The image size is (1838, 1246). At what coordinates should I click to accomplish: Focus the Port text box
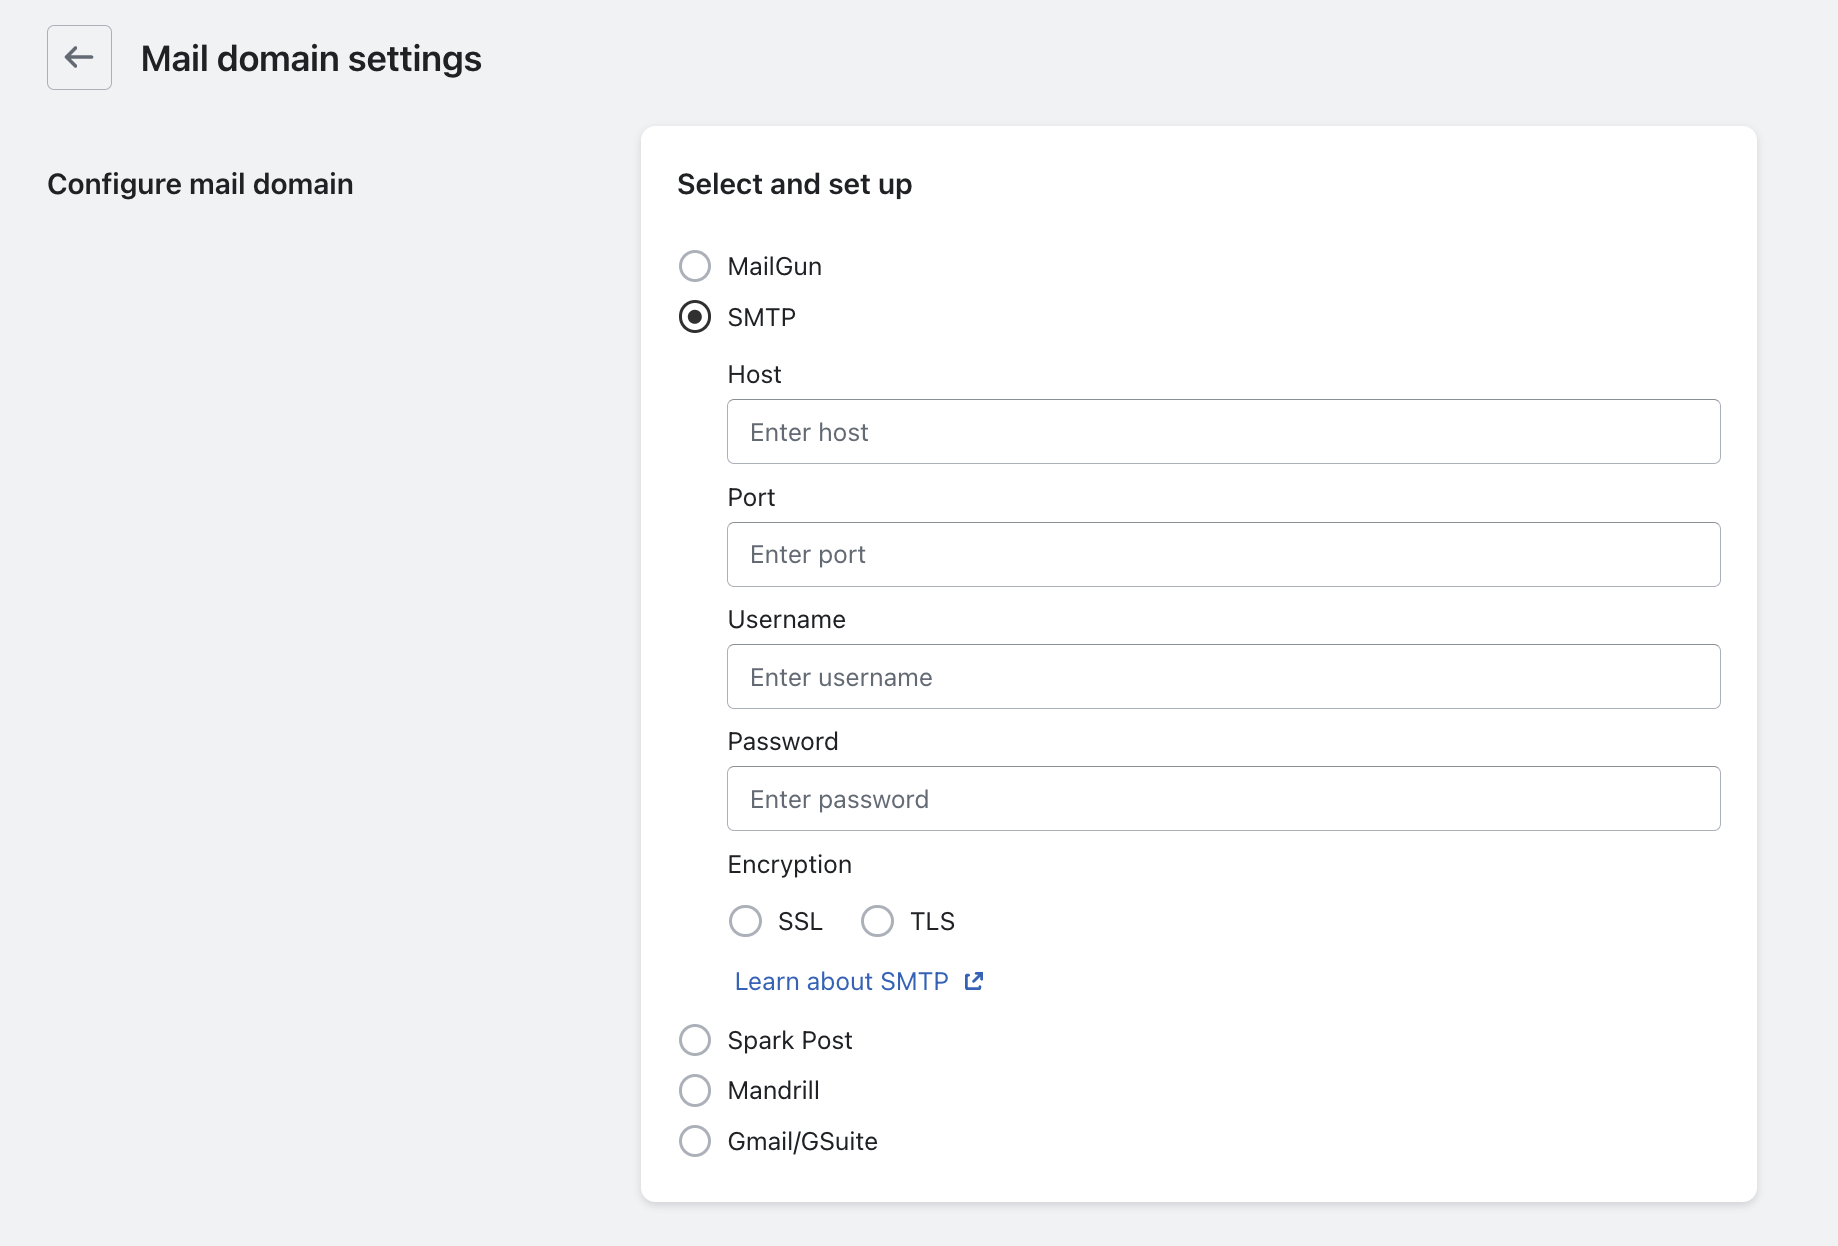[x=1223, y=554]
